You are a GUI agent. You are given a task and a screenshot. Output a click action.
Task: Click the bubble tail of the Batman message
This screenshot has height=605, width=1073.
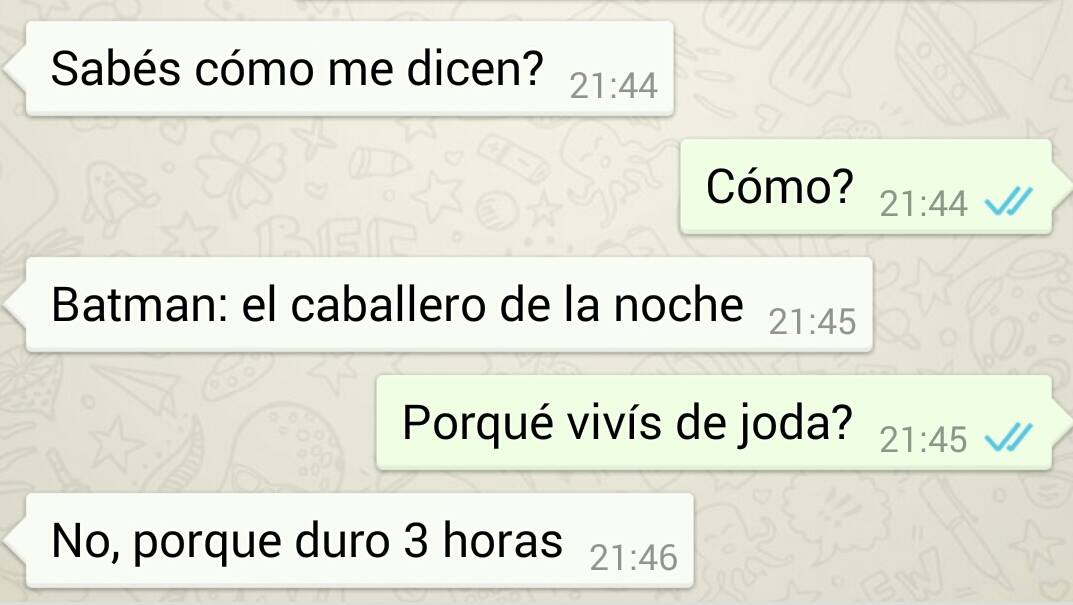point(14,305)
